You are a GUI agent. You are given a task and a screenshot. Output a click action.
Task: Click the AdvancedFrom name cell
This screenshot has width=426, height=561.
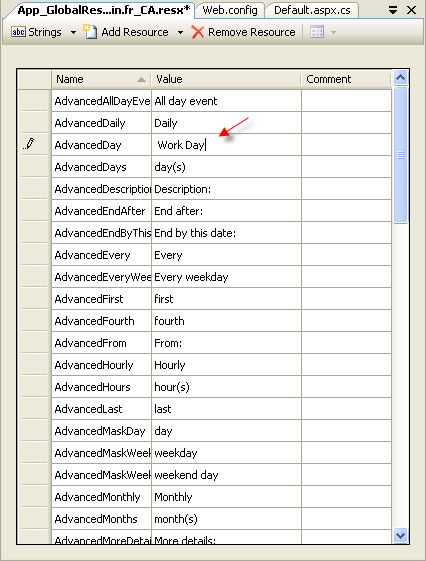coord(102,343)
